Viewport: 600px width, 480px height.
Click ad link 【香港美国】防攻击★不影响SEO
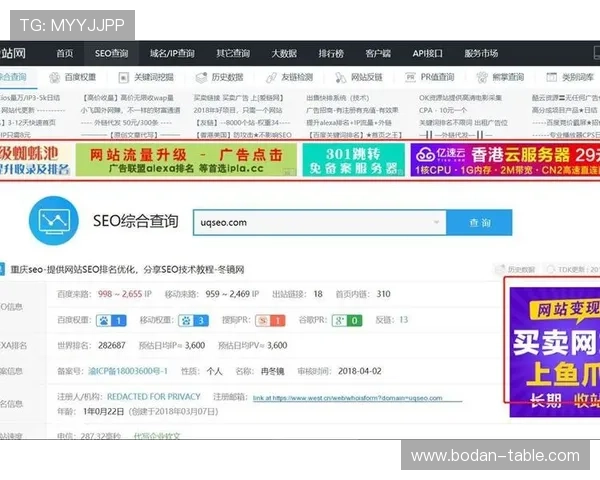coord(243,135)
